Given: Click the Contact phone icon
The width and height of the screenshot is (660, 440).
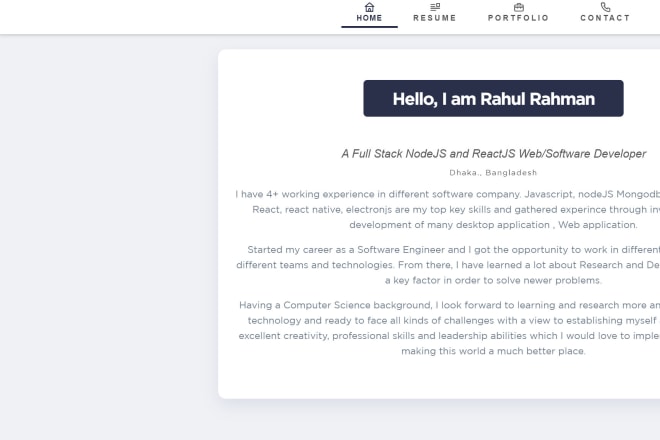Looking at the screenshot, I should pos(605,7).
